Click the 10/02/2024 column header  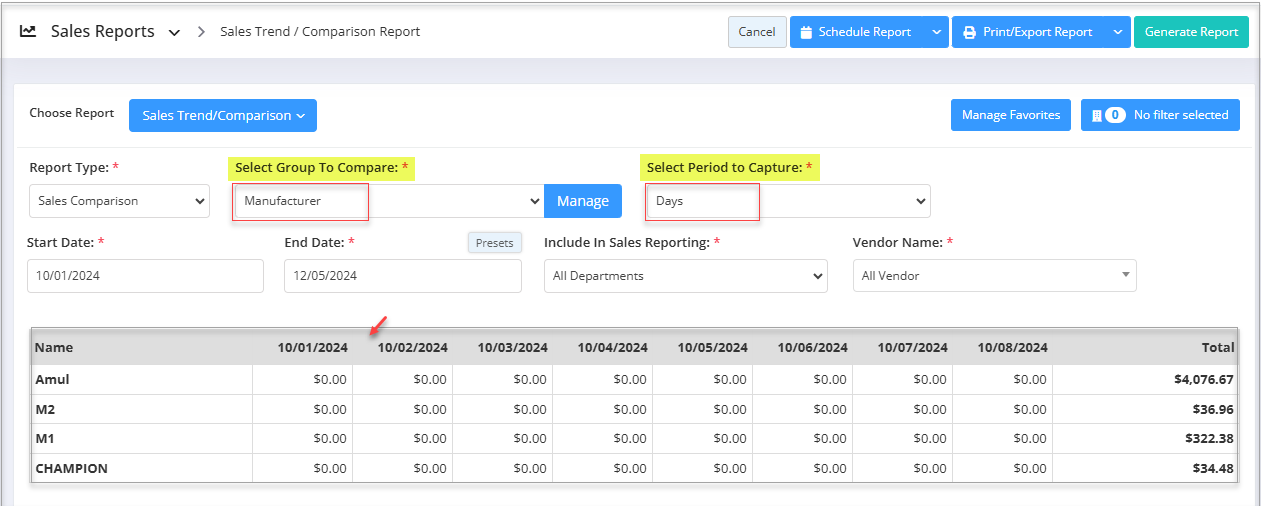pyautogui.click(x=413, y=348)
